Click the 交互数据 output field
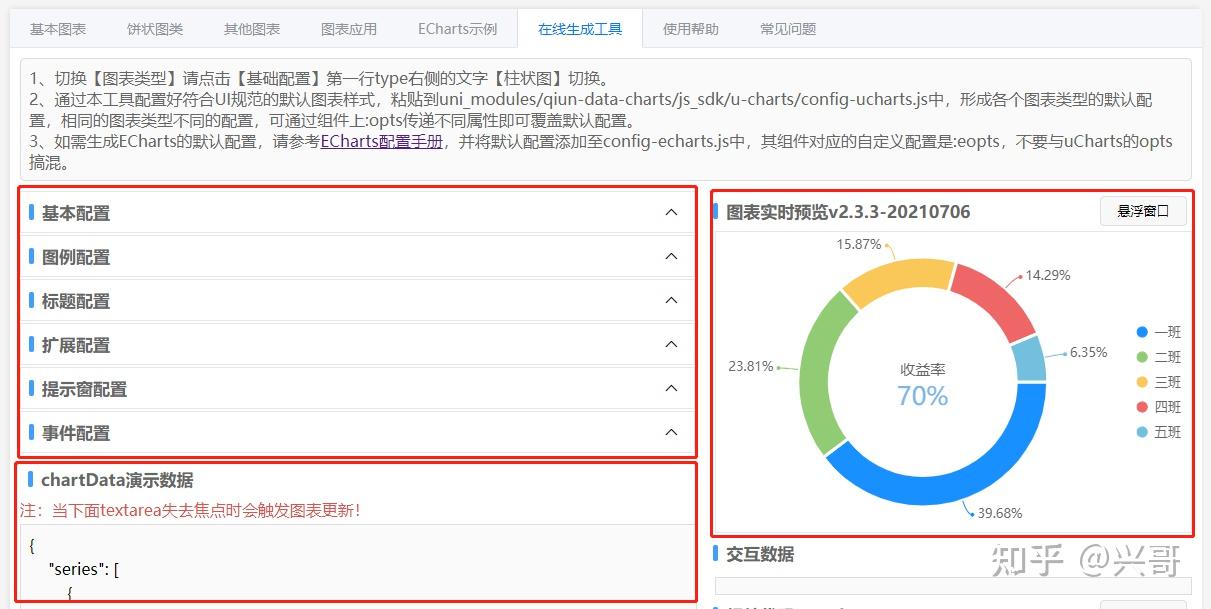The width and height of the screenshot is (1211, 609). [953, 586]
